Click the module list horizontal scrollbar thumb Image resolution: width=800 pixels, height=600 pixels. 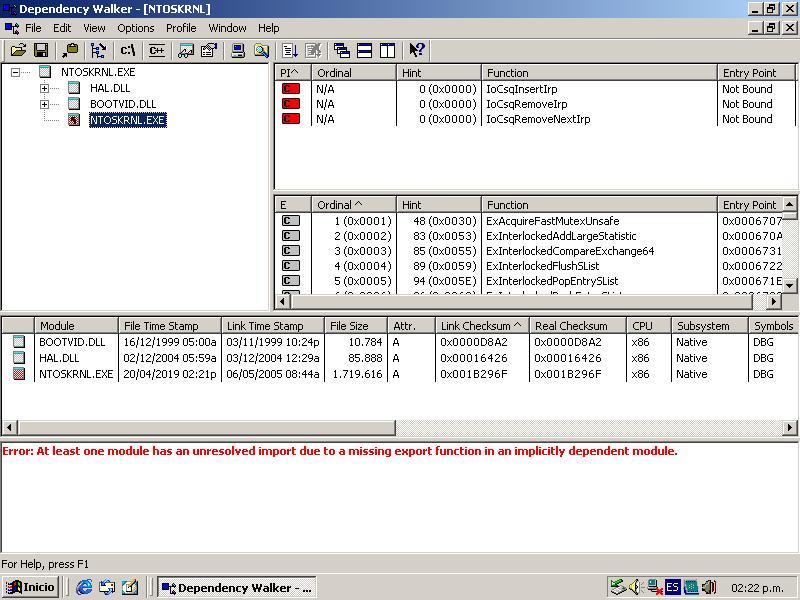click(x=206, y=427)
